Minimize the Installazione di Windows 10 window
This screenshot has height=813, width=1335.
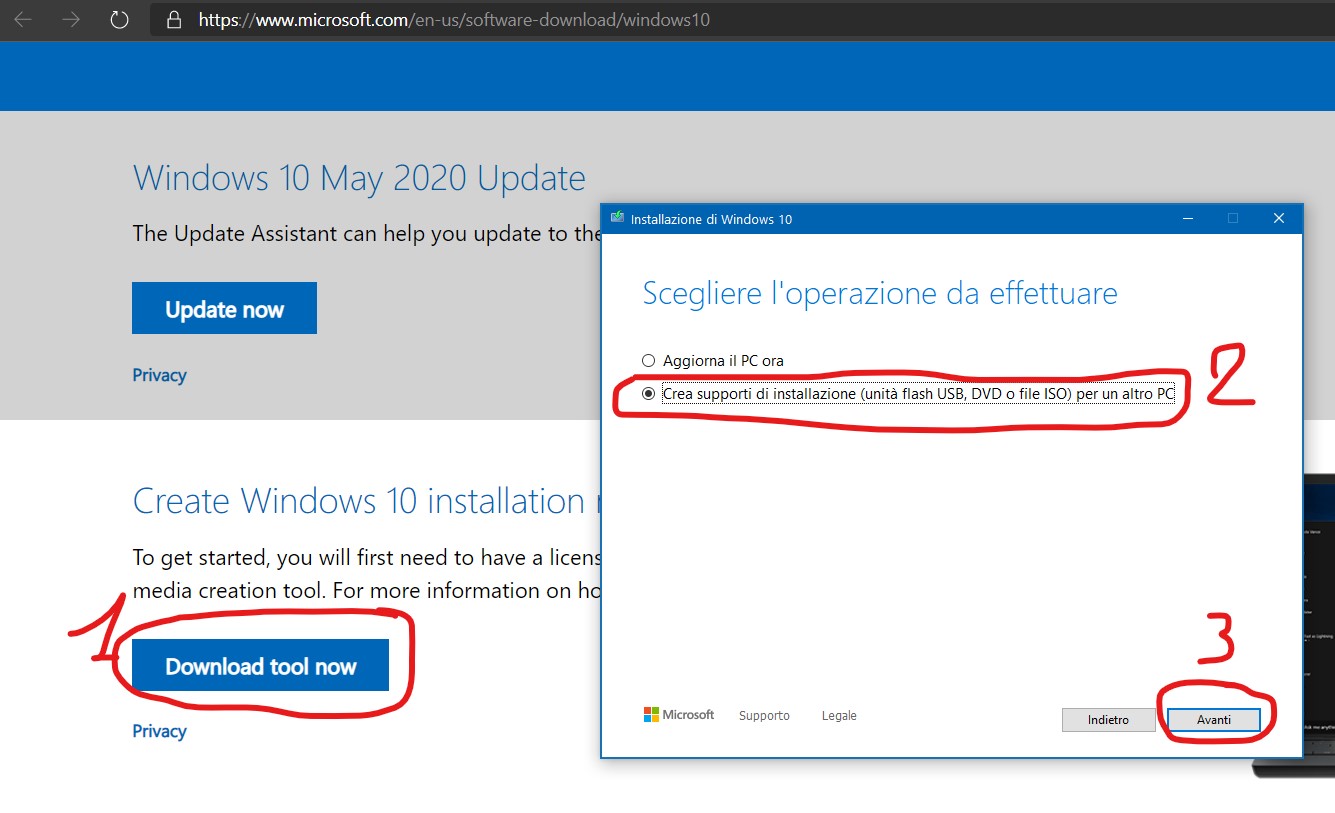tap(1187, 218)
